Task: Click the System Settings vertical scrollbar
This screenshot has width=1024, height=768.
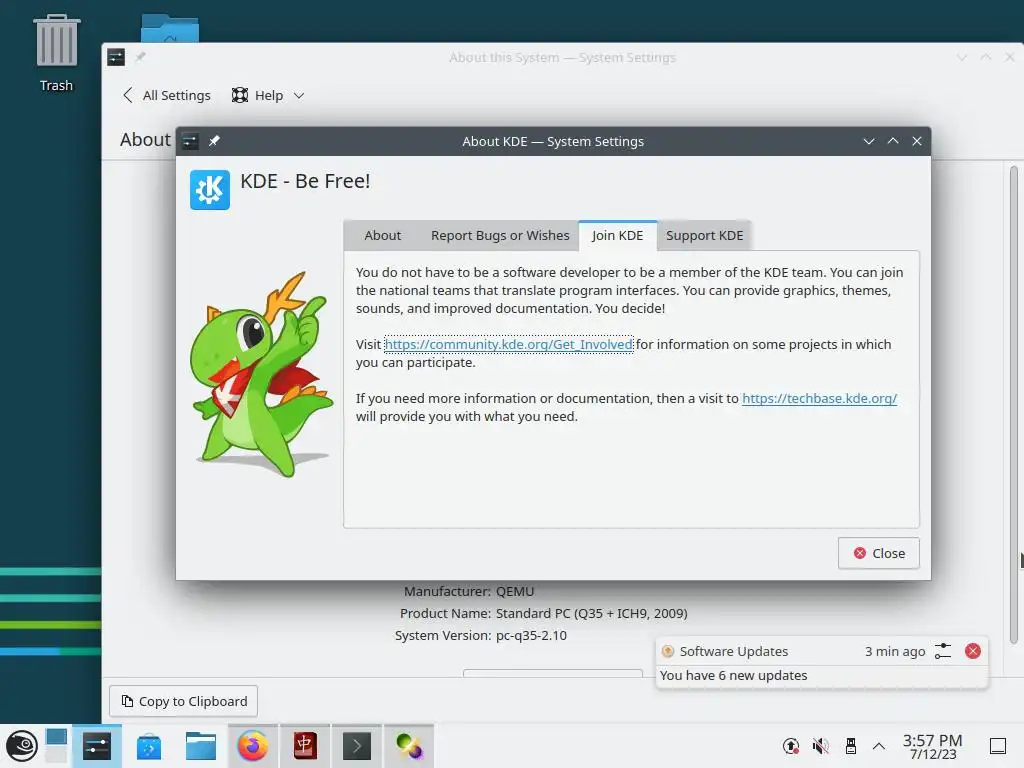Action: (1014, 405)
